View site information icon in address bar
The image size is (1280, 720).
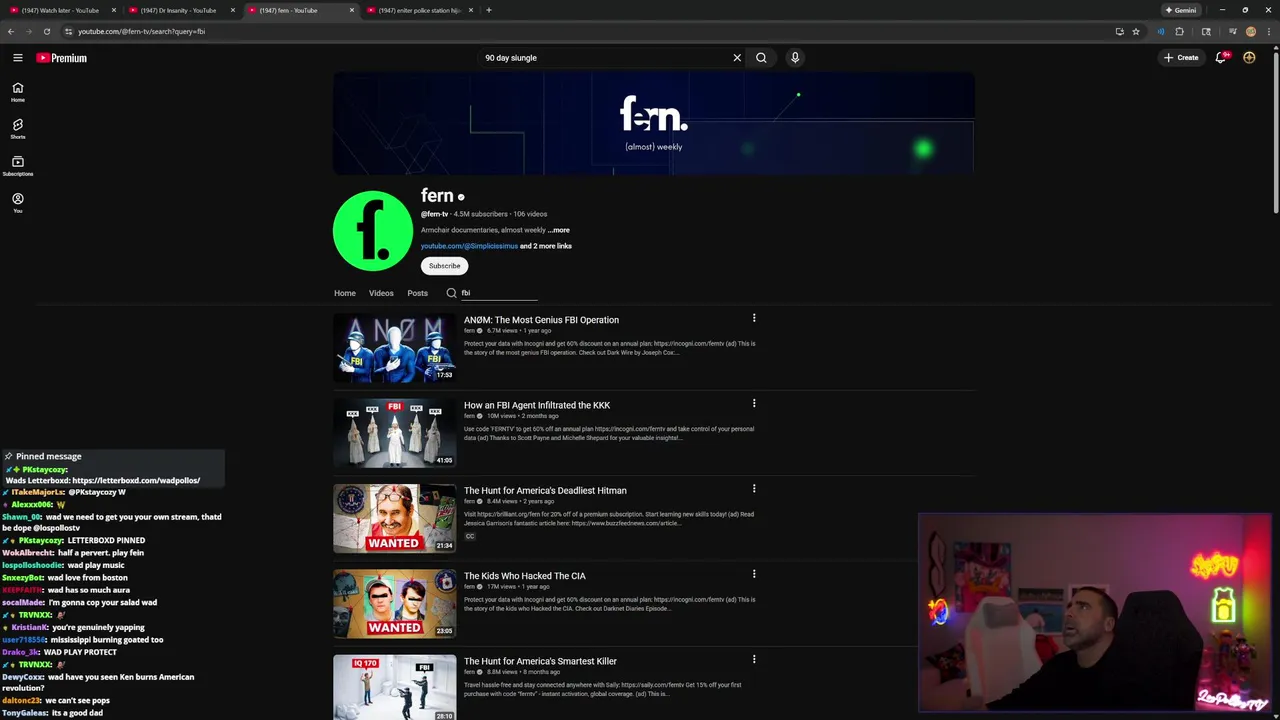point(68,31)
